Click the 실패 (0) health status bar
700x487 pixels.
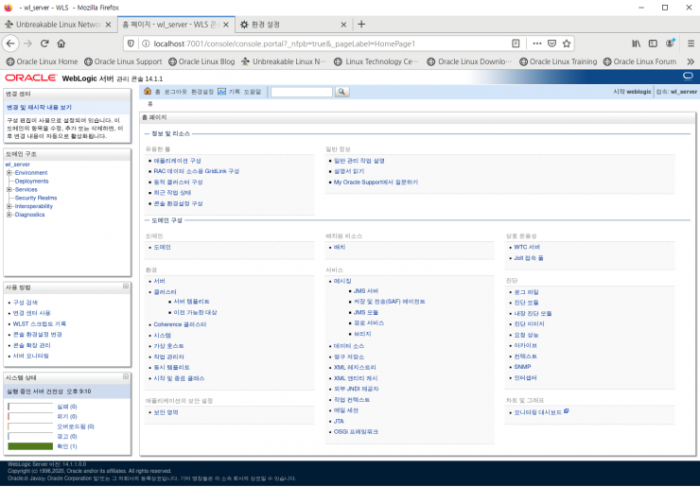30,407
